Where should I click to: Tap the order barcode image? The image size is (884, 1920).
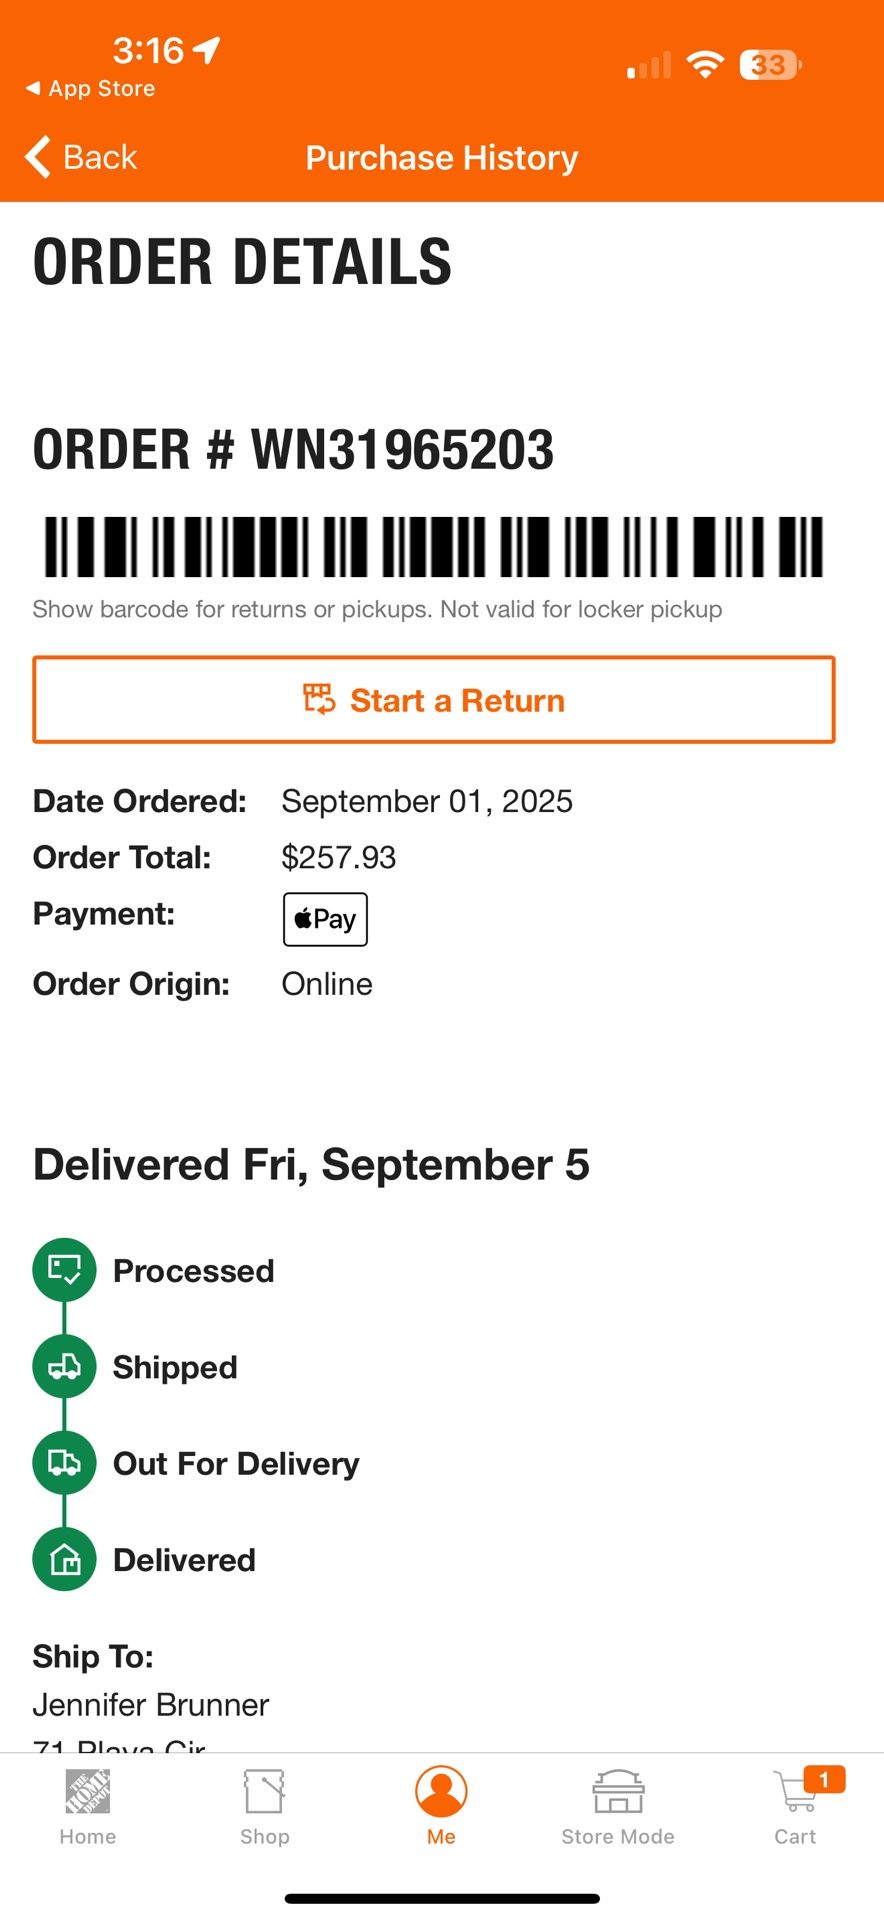point(434,546)
